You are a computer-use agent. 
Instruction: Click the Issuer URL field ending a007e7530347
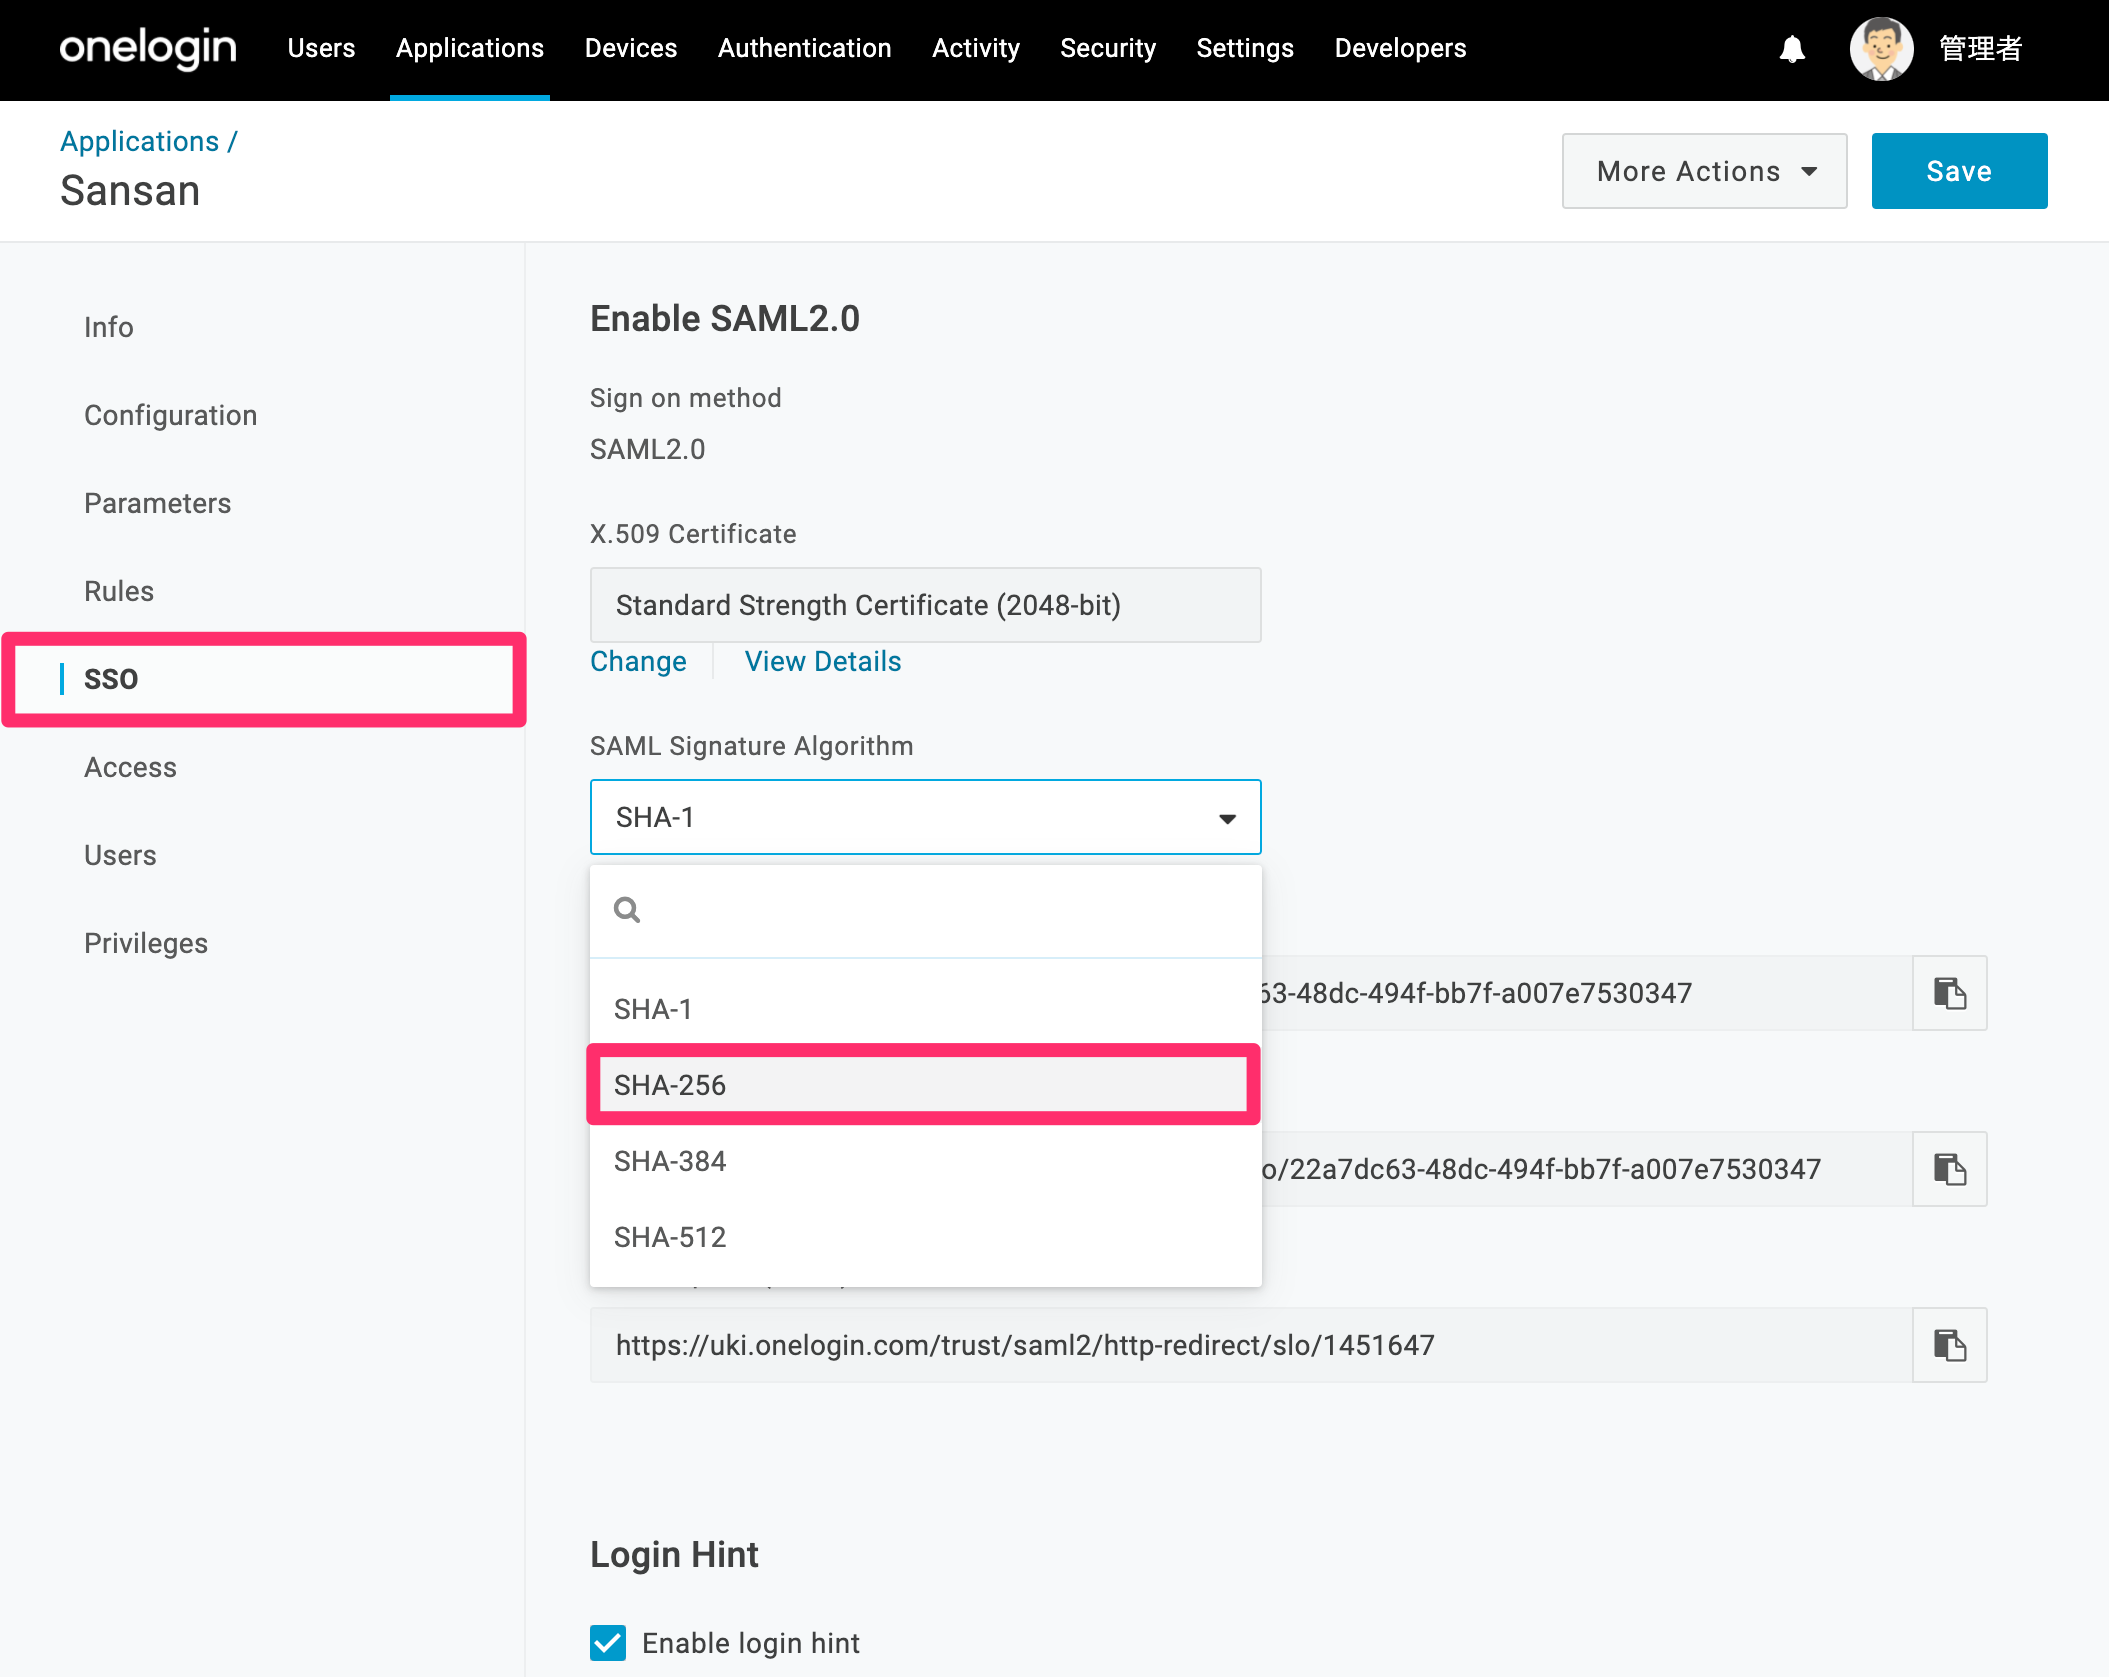[1587, 993]
